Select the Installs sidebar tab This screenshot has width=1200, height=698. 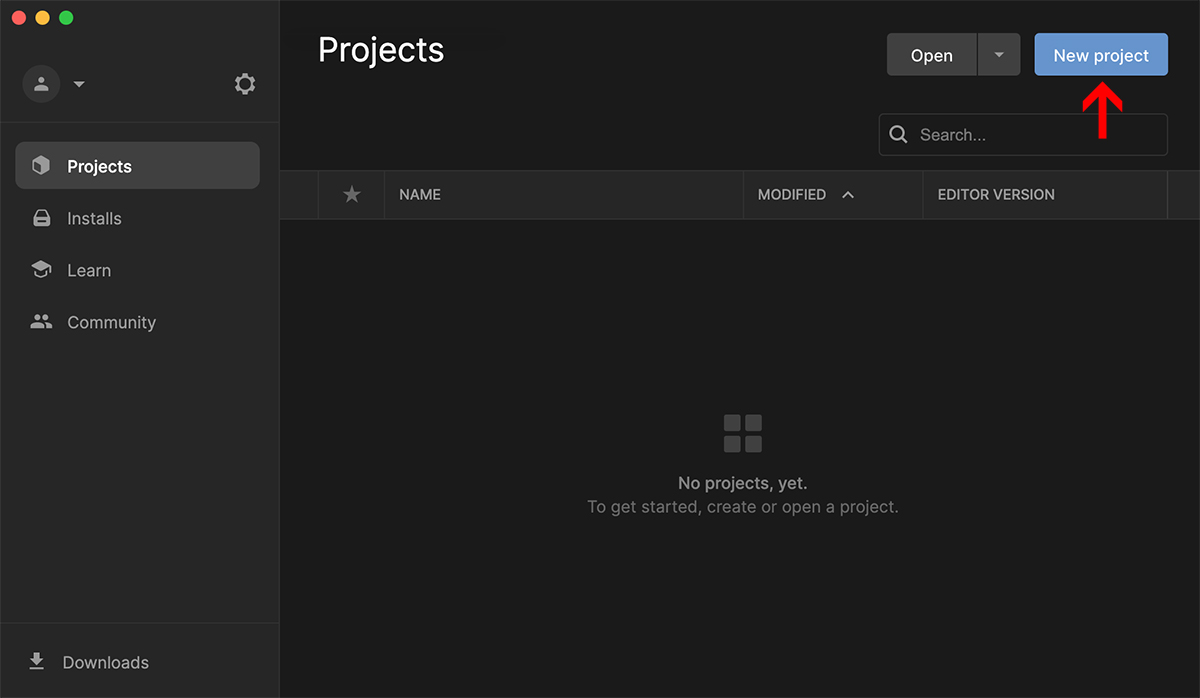(x=94, y=218)
